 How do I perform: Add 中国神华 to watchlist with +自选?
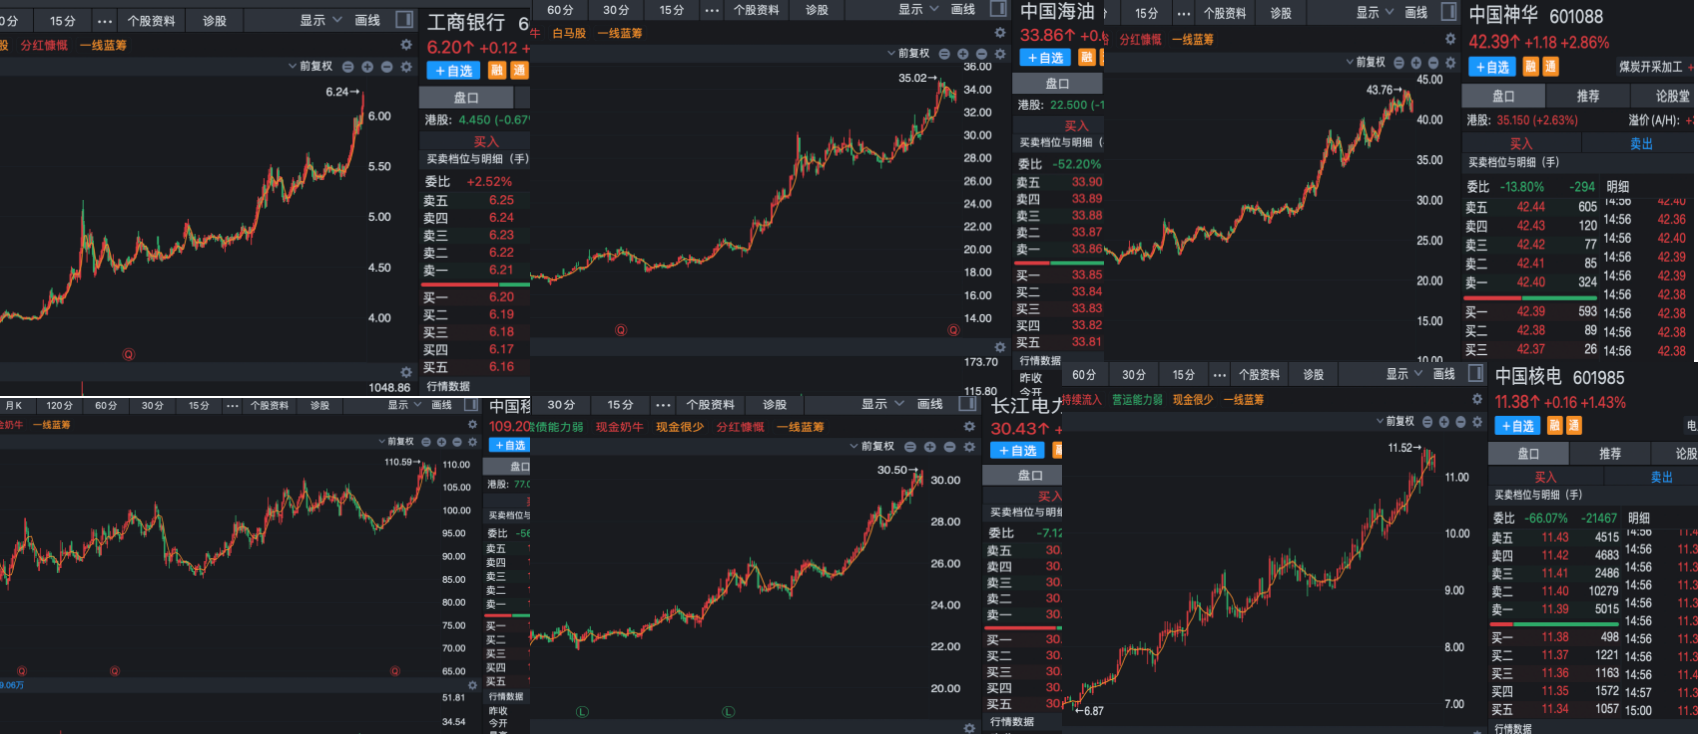[x=1492, y=67]
